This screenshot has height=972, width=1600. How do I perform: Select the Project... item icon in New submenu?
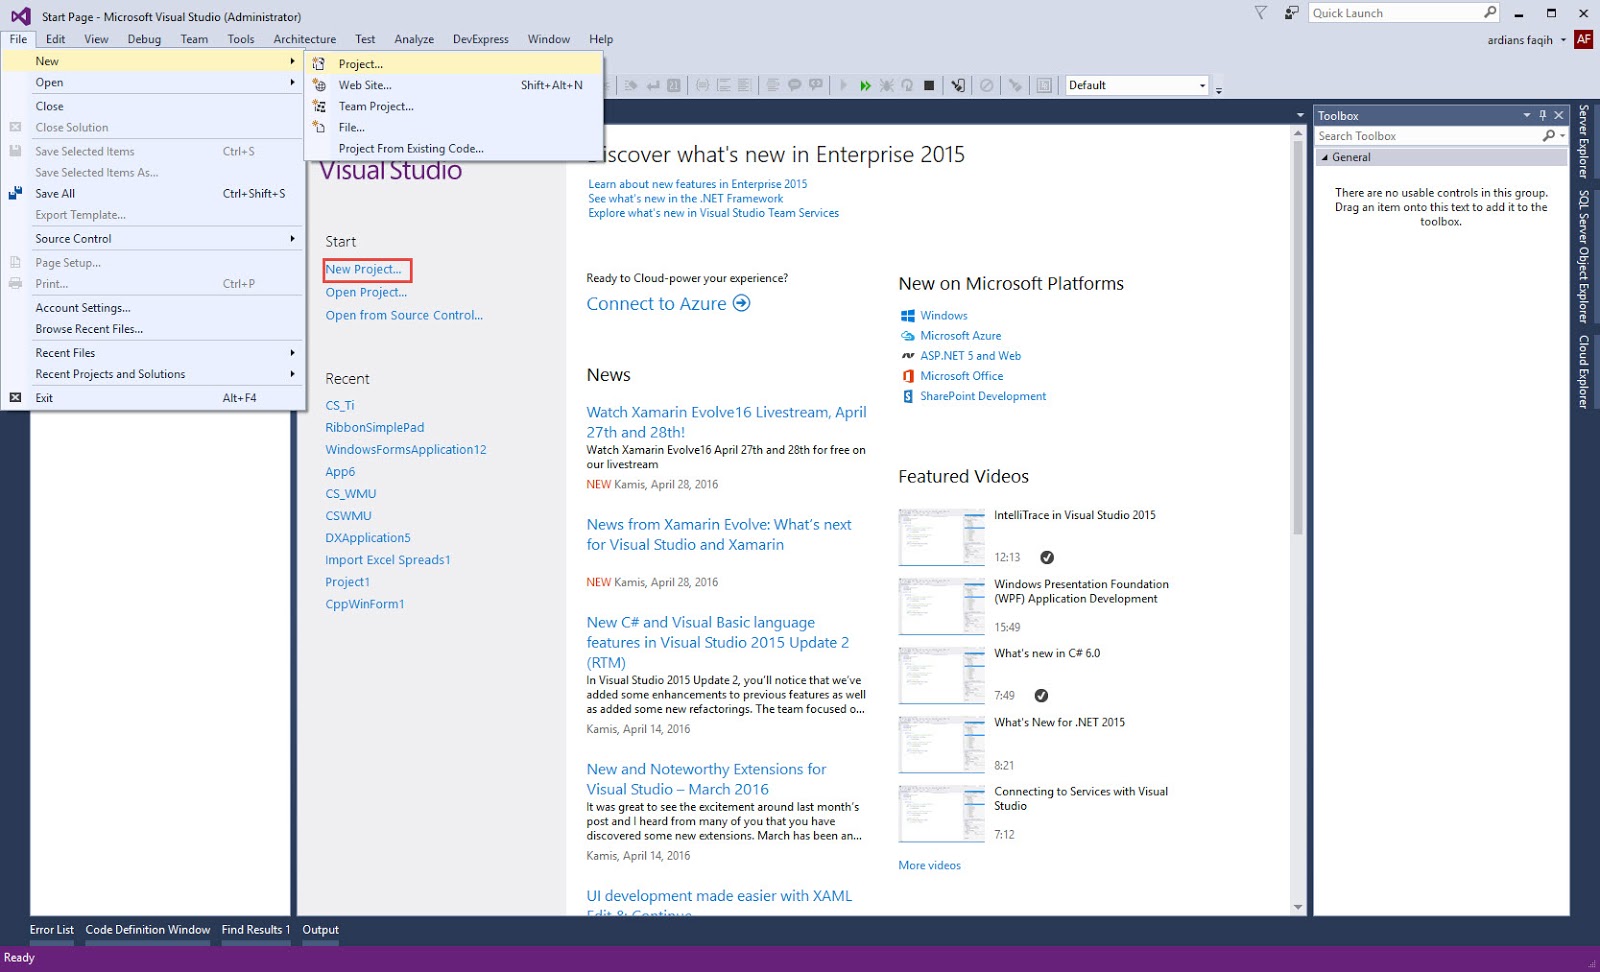pyautogui.click(x=320, y=63)
